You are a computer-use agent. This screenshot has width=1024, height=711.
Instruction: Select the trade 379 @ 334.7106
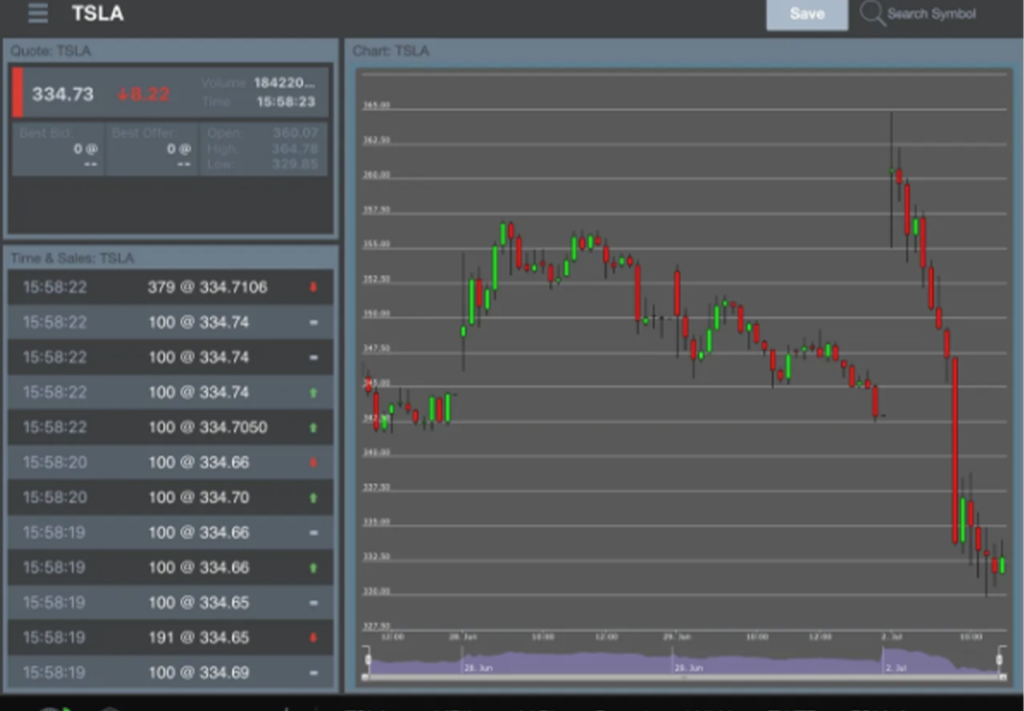coord(170,287)
